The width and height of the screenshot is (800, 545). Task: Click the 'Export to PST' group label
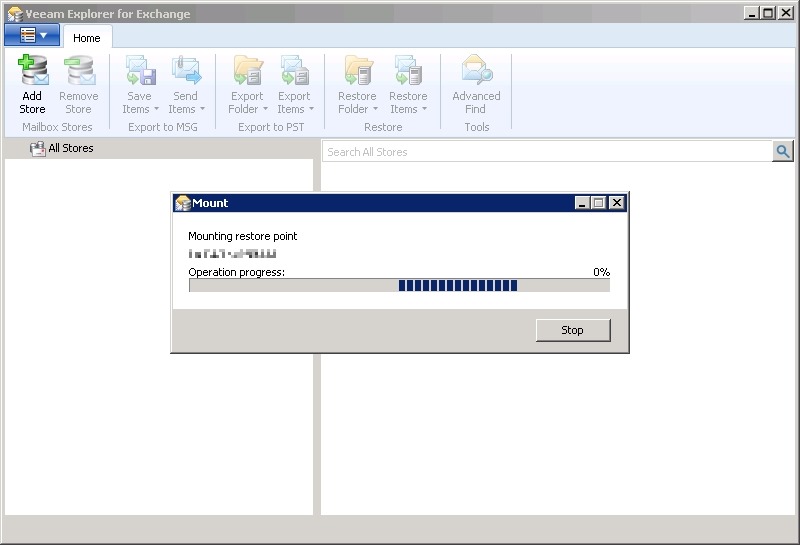[271, 127]
